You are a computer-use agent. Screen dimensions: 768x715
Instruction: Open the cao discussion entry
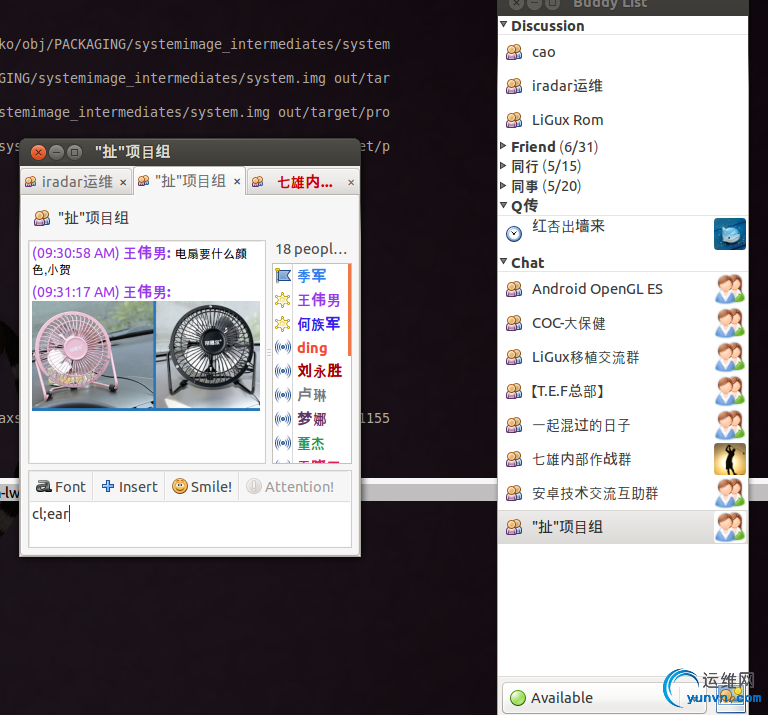(x=623, y=52)
